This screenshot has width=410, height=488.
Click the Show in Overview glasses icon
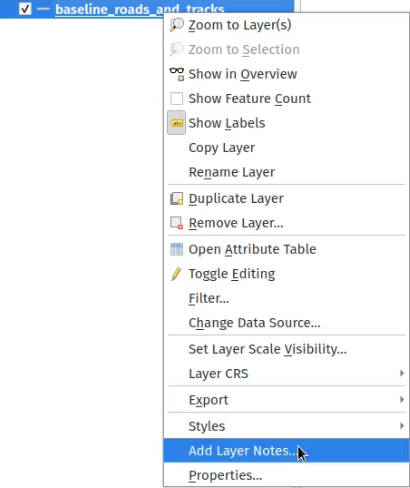coord(176,74)
